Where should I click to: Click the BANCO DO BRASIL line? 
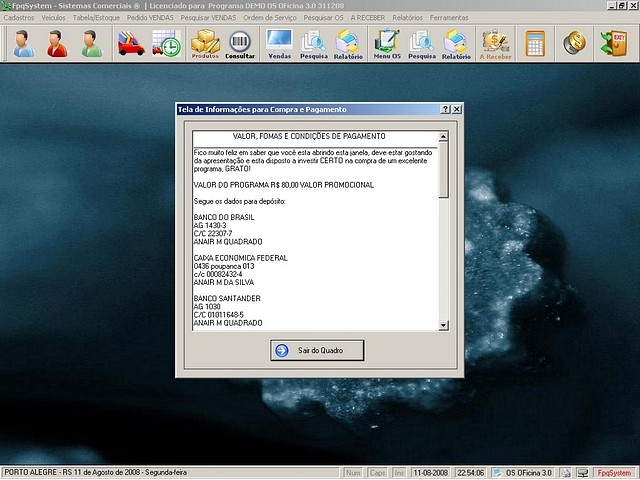coord(224,217)
